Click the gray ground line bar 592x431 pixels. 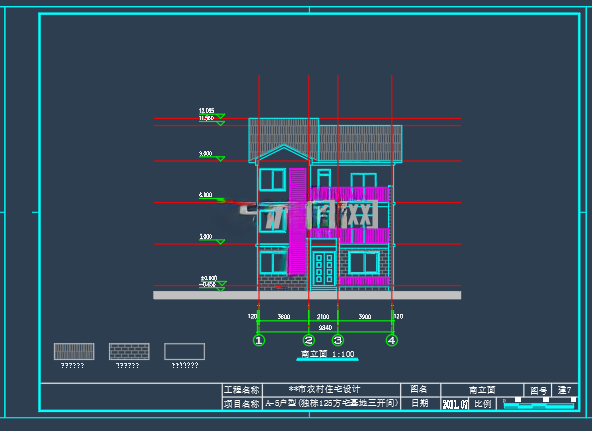click(307, 295)
